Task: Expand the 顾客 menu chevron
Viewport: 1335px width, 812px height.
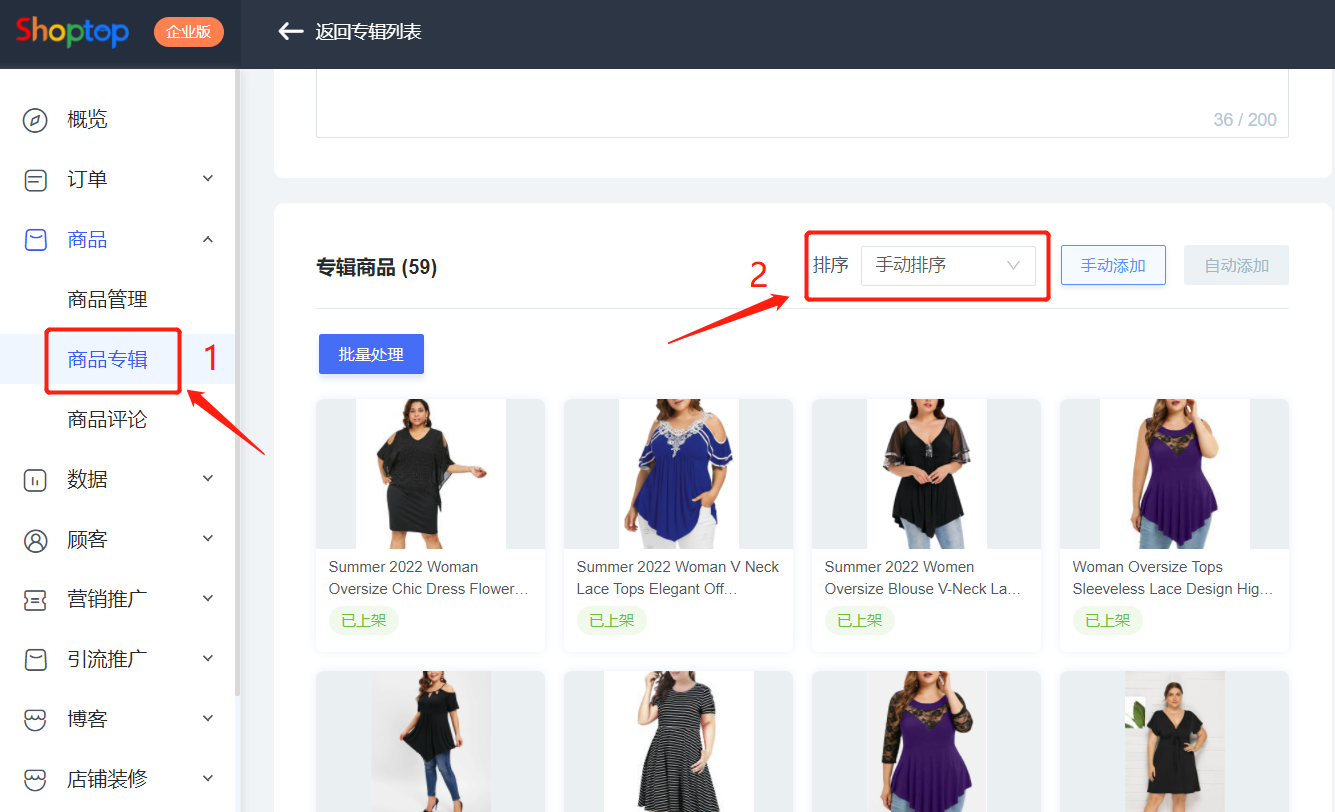Action: click(x=208, y=539)
